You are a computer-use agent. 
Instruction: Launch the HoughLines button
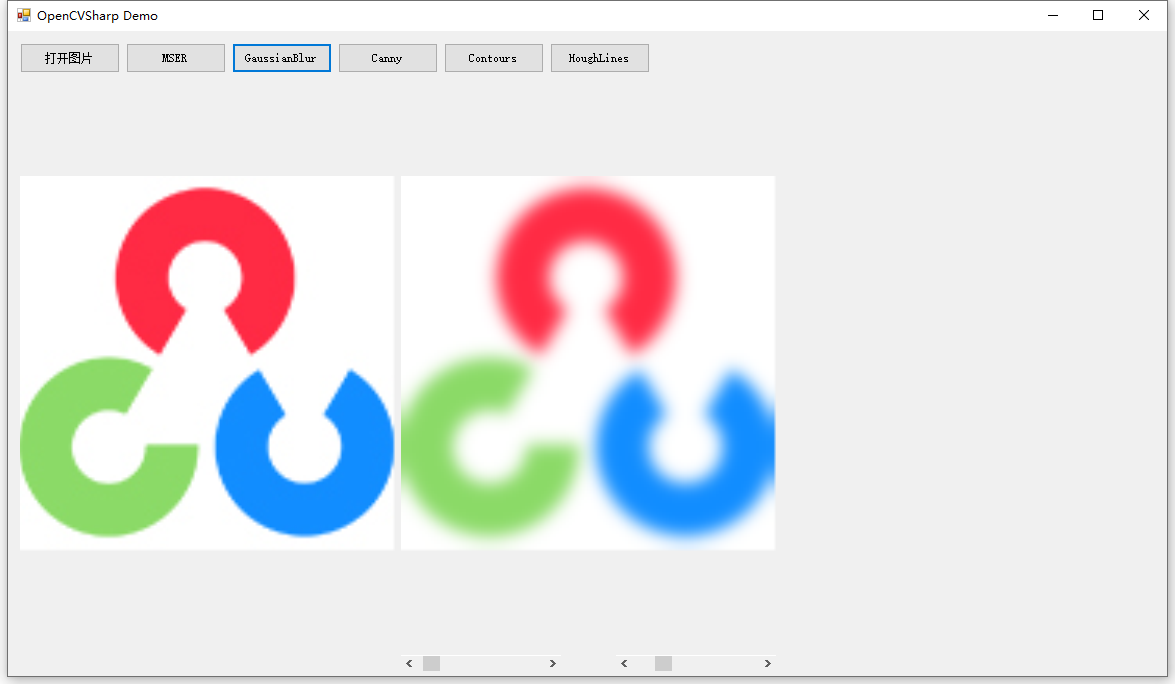pyautogui.click(x=599, y=58)
